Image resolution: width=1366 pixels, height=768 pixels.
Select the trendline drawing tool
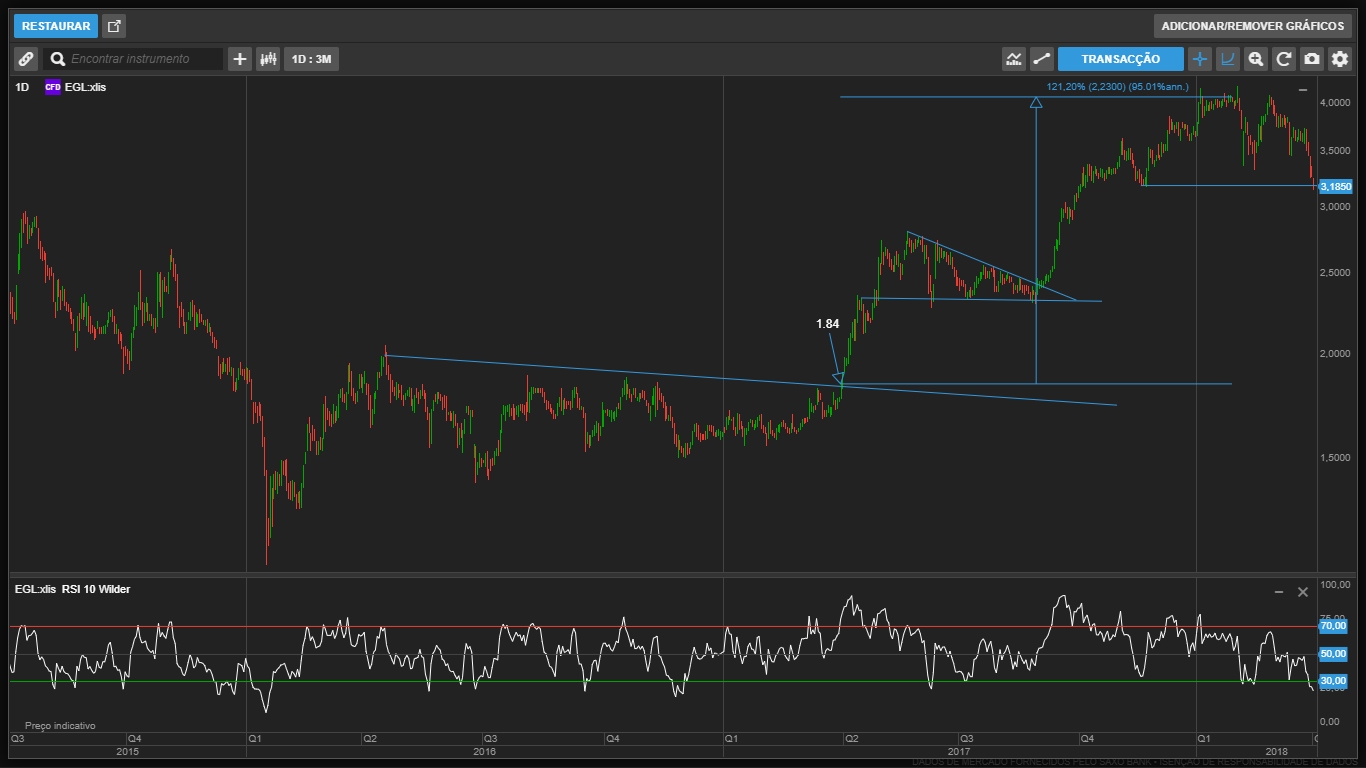click(1042, 59)
